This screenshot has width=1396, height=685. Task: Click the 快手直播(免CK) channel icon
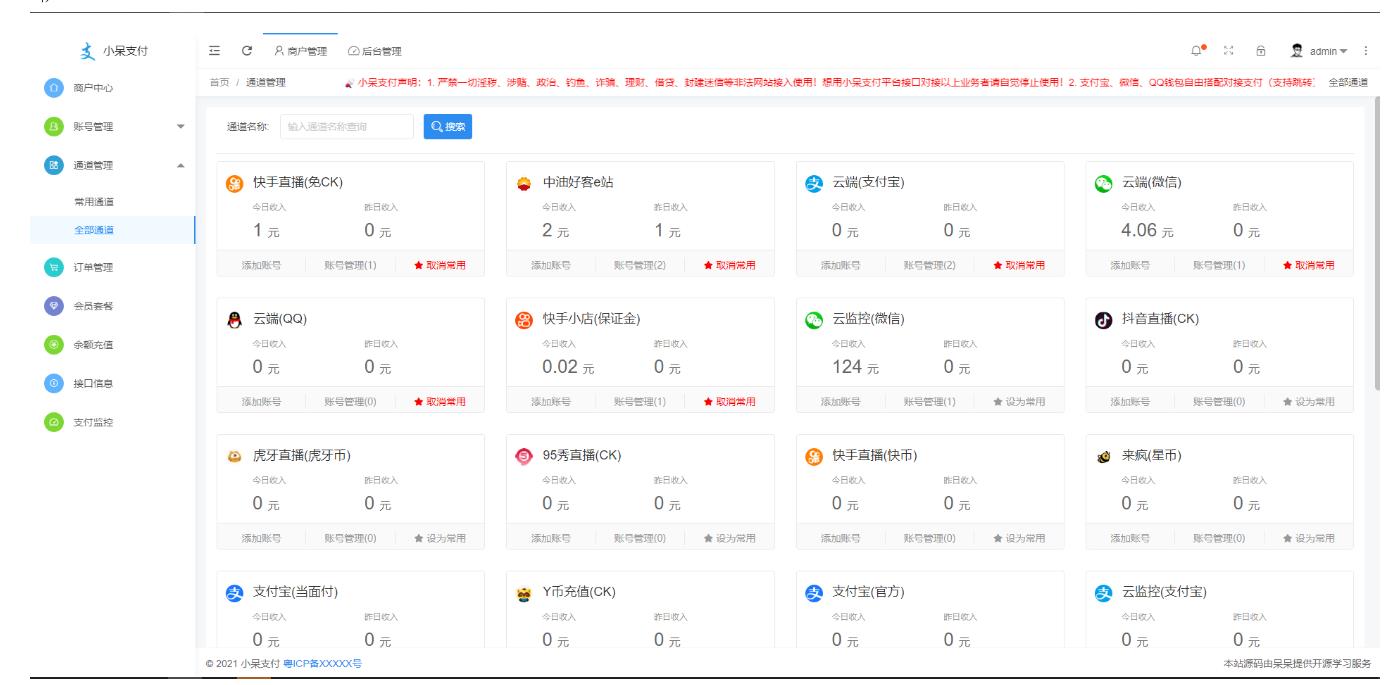235,183
